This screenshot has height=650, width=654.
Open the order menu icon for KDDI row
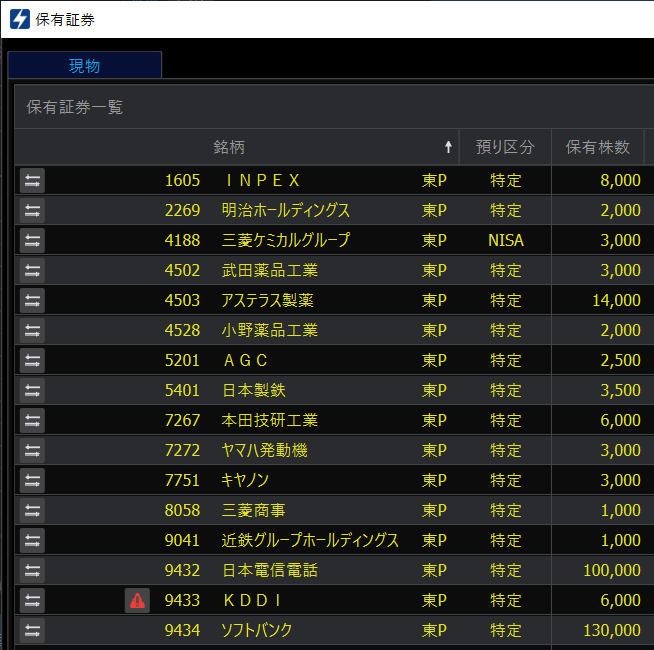[32, 601]
